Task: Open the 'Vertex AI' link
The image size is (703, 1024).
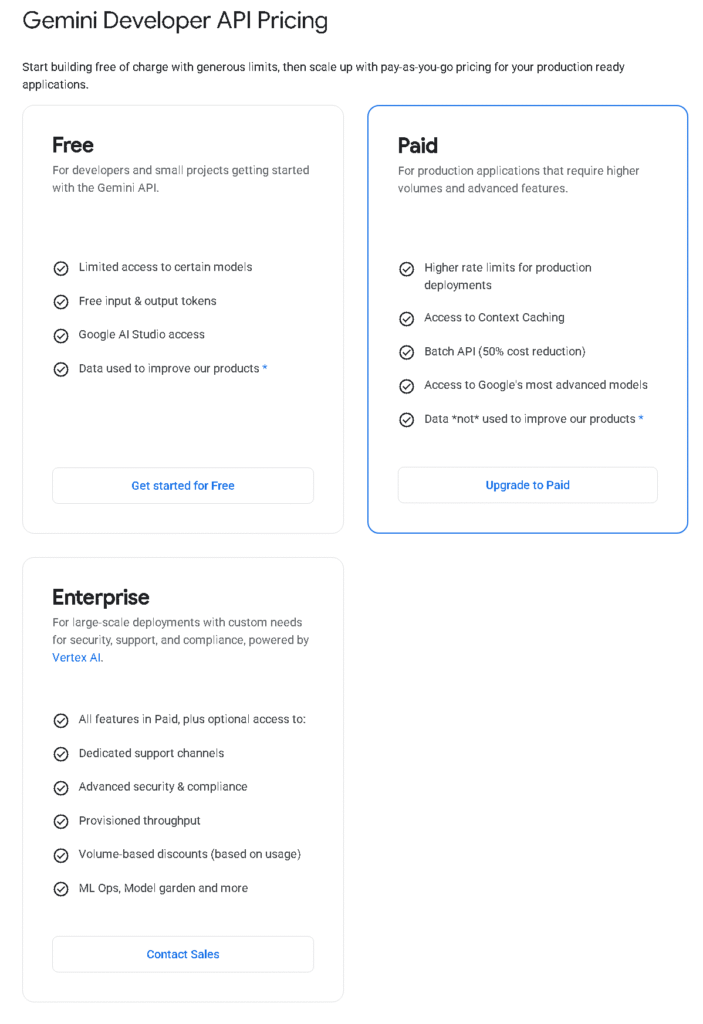Action: coord(76,657)
